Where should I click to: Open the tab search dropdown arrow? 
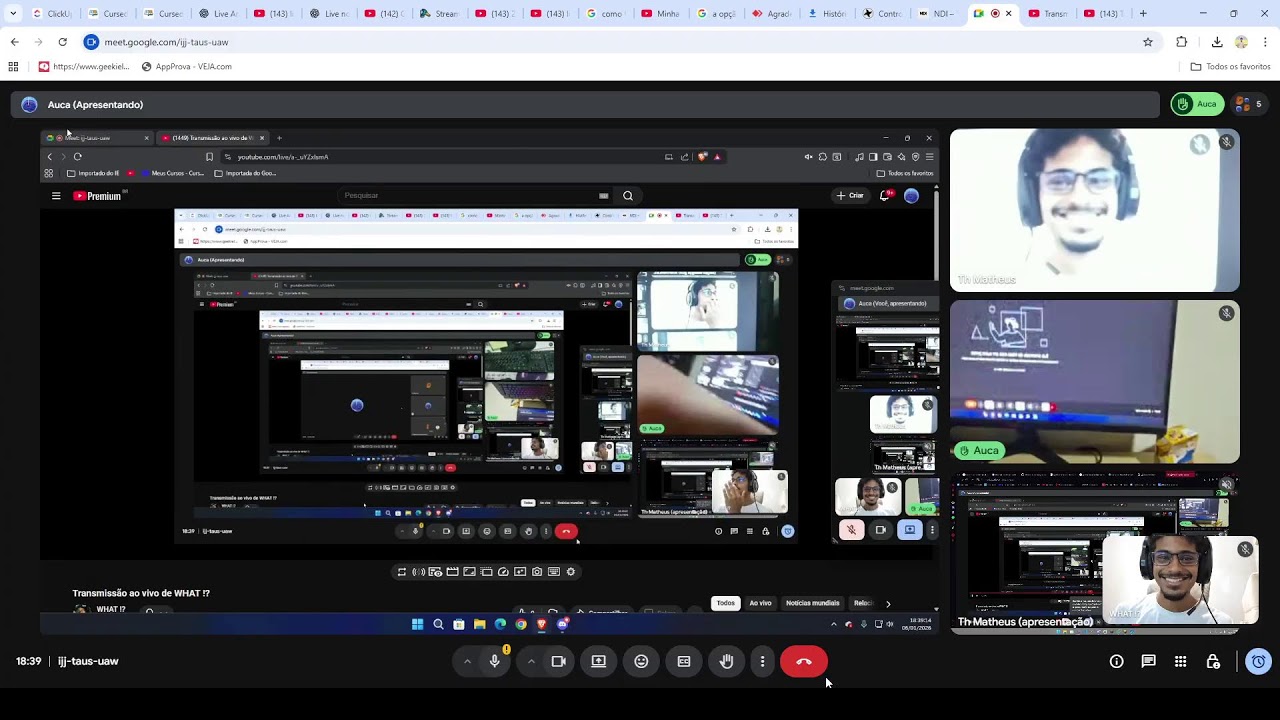(12, 14)
